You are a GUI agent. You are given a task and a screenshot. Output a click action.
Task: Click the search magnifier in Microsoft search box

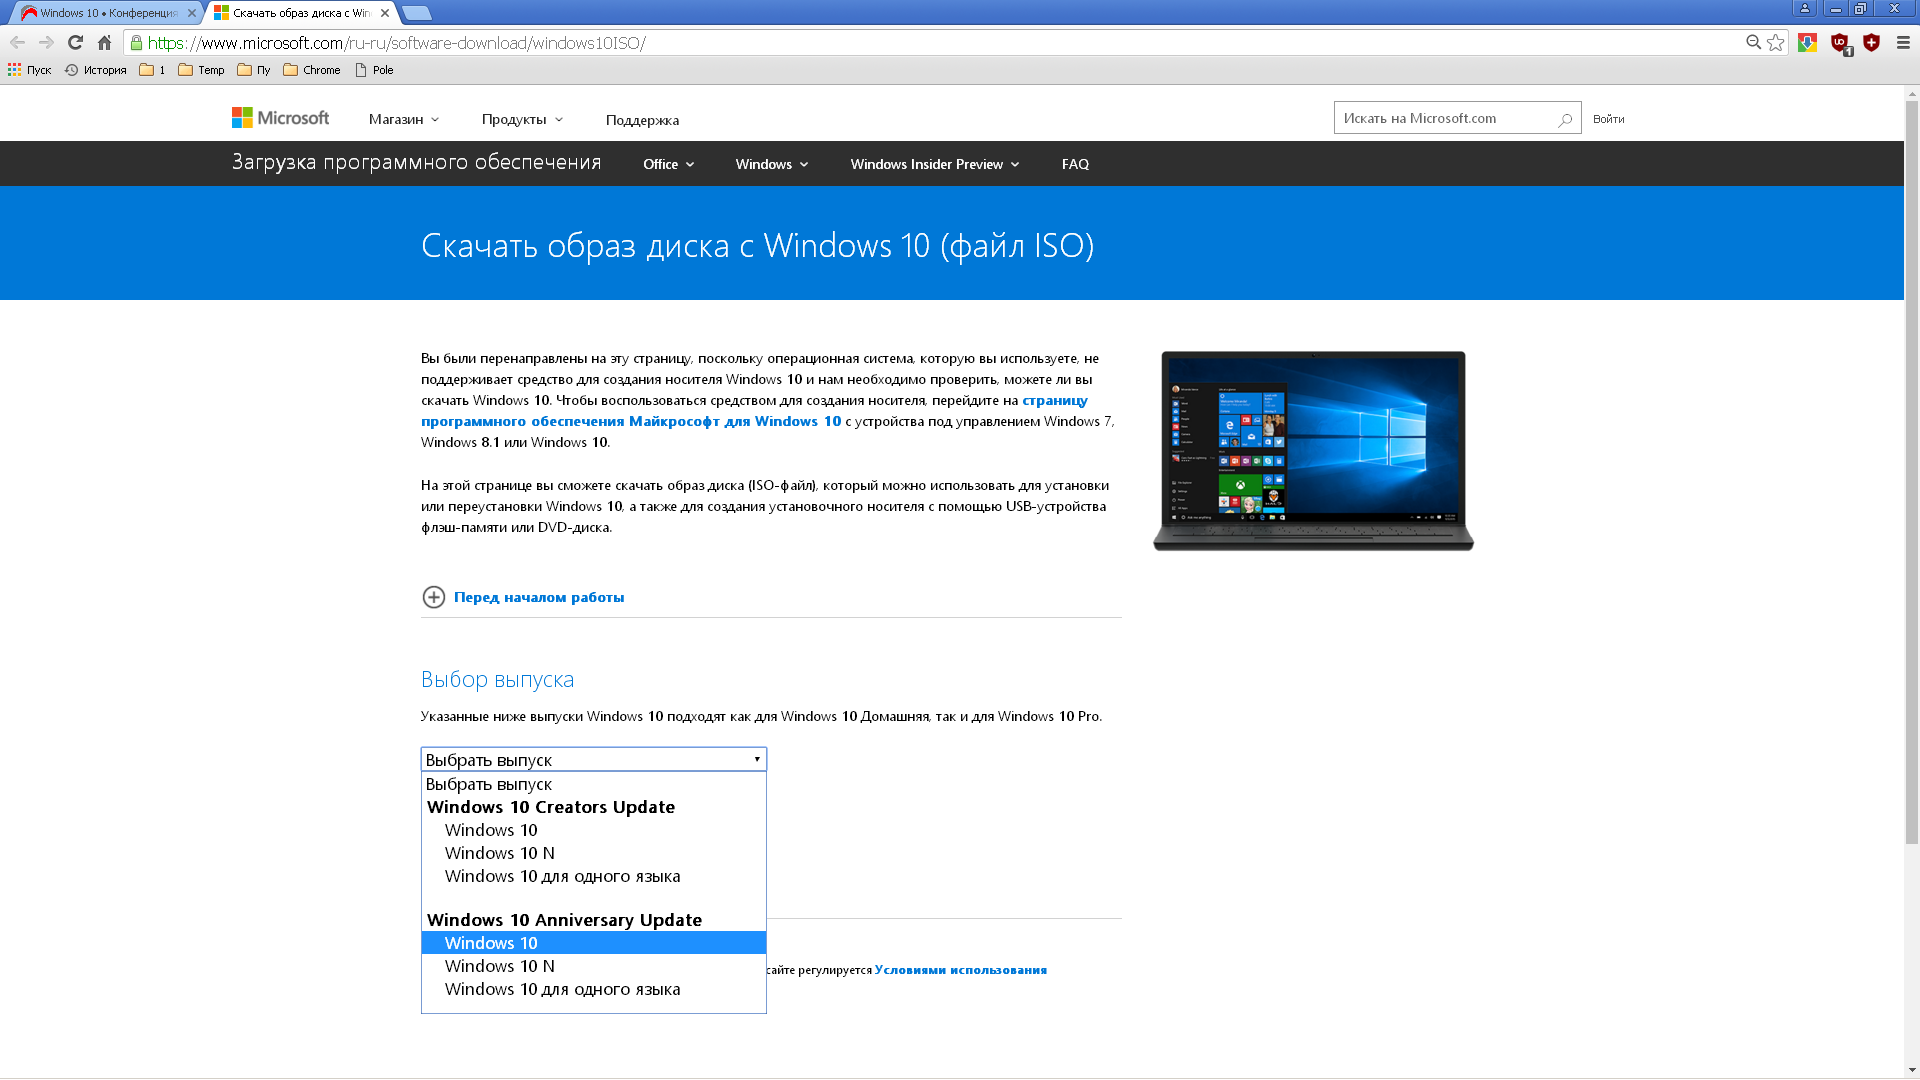coord(1565,119)
